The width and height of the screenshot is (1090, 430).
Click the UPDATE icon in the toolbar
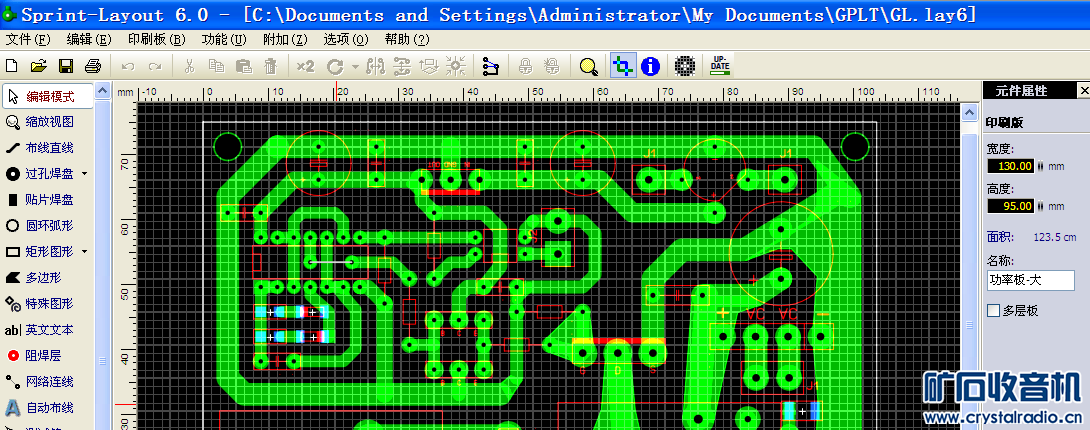(x=720, y=66)
